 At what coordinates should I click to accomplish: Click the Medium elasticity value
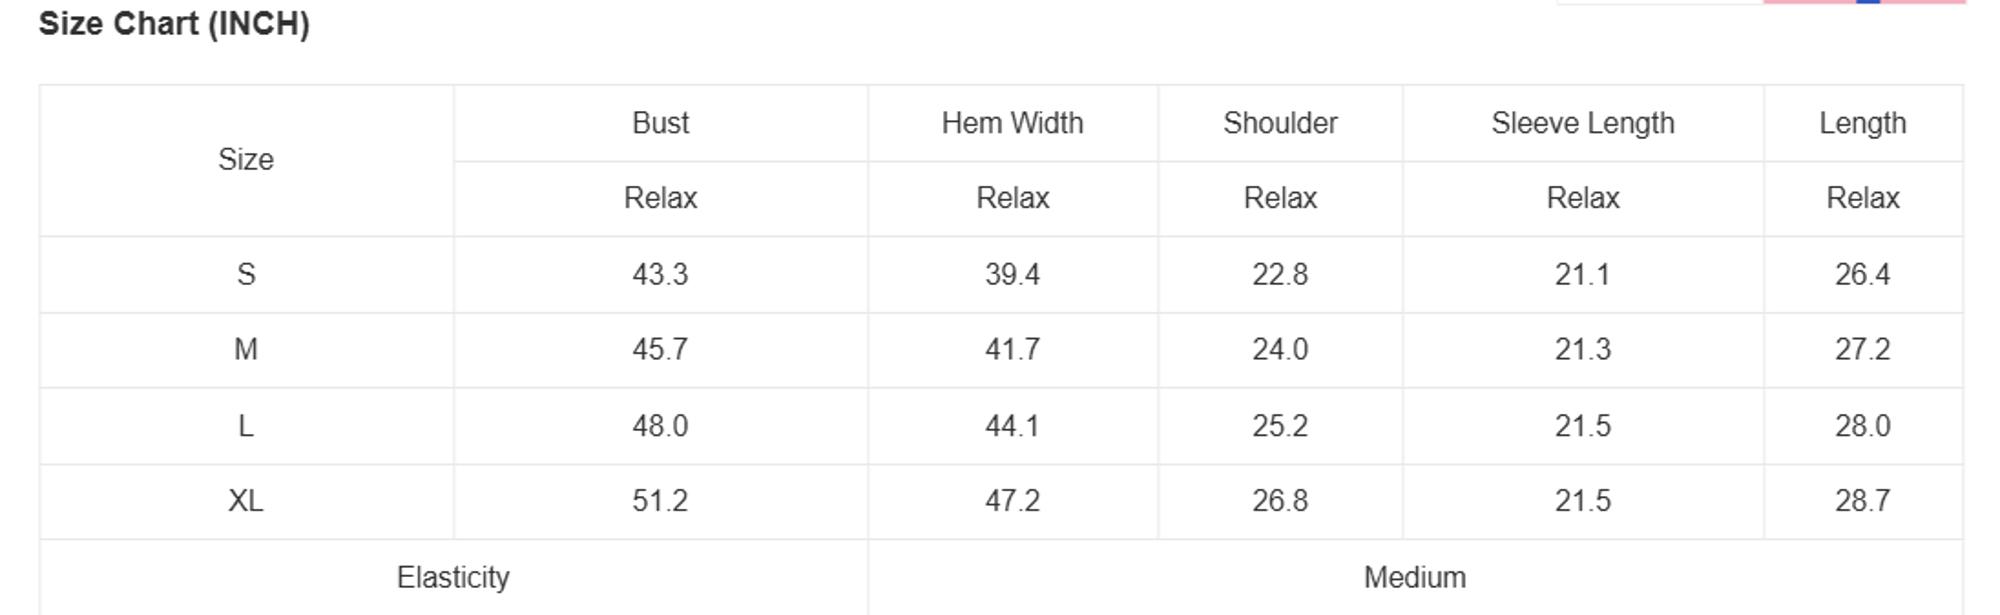pyautogui.click(x=1414, y=577)
